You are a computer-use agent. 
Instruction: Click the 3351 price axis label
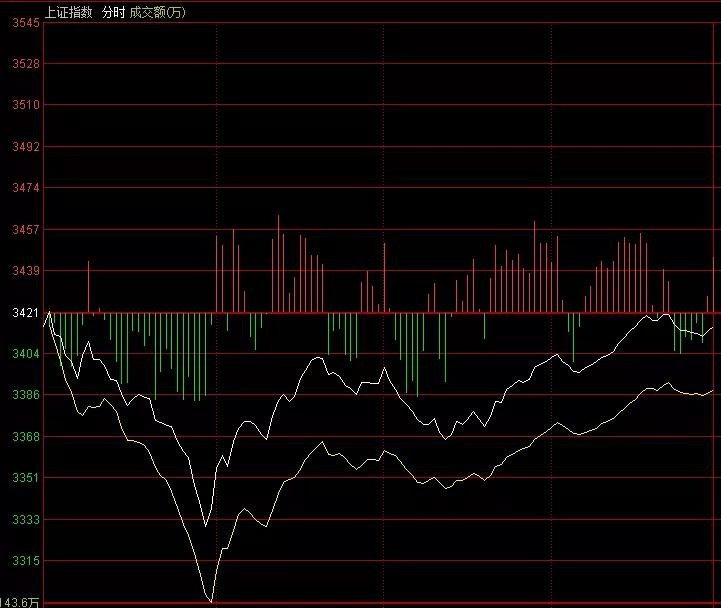(26, 478)
